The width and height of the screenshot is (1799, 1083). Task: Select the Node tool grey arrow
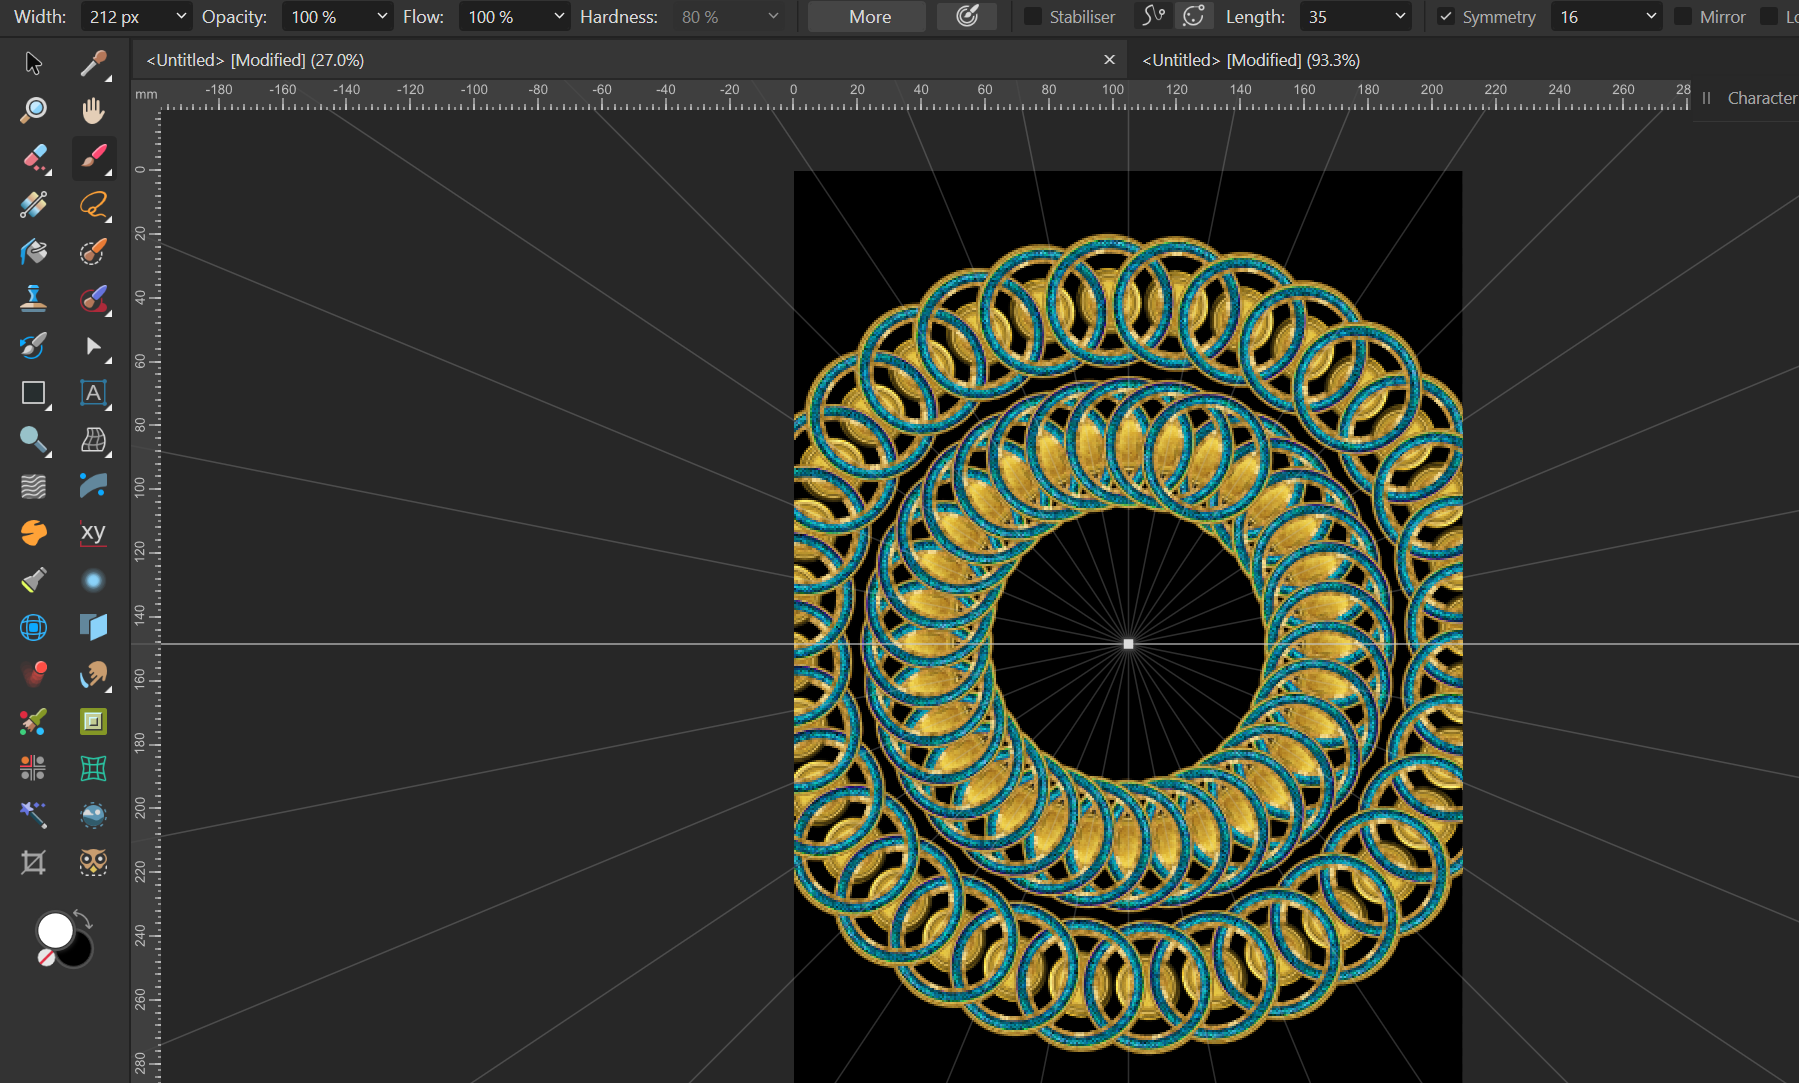[93, 345]
